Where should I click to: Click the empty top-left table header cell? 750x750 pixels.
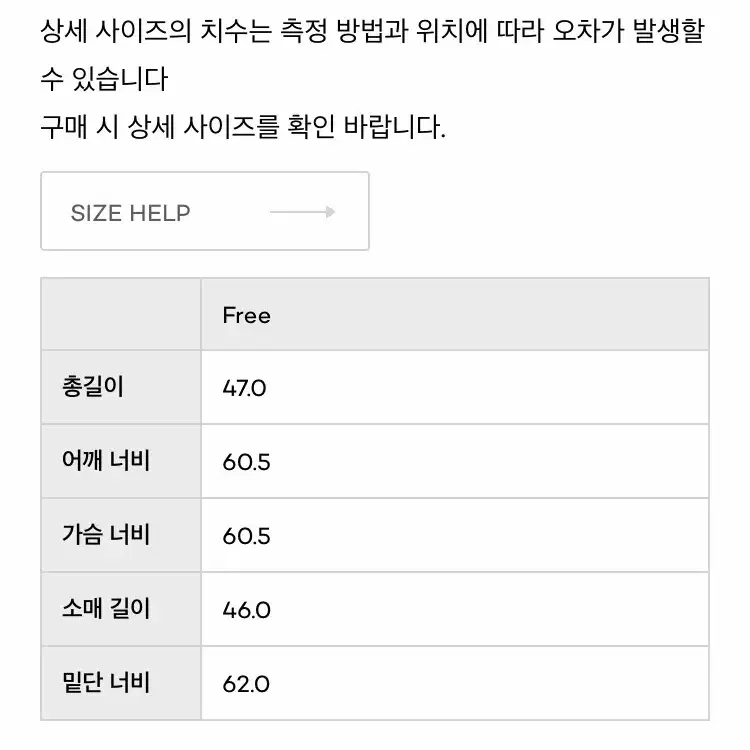point(121,314)
